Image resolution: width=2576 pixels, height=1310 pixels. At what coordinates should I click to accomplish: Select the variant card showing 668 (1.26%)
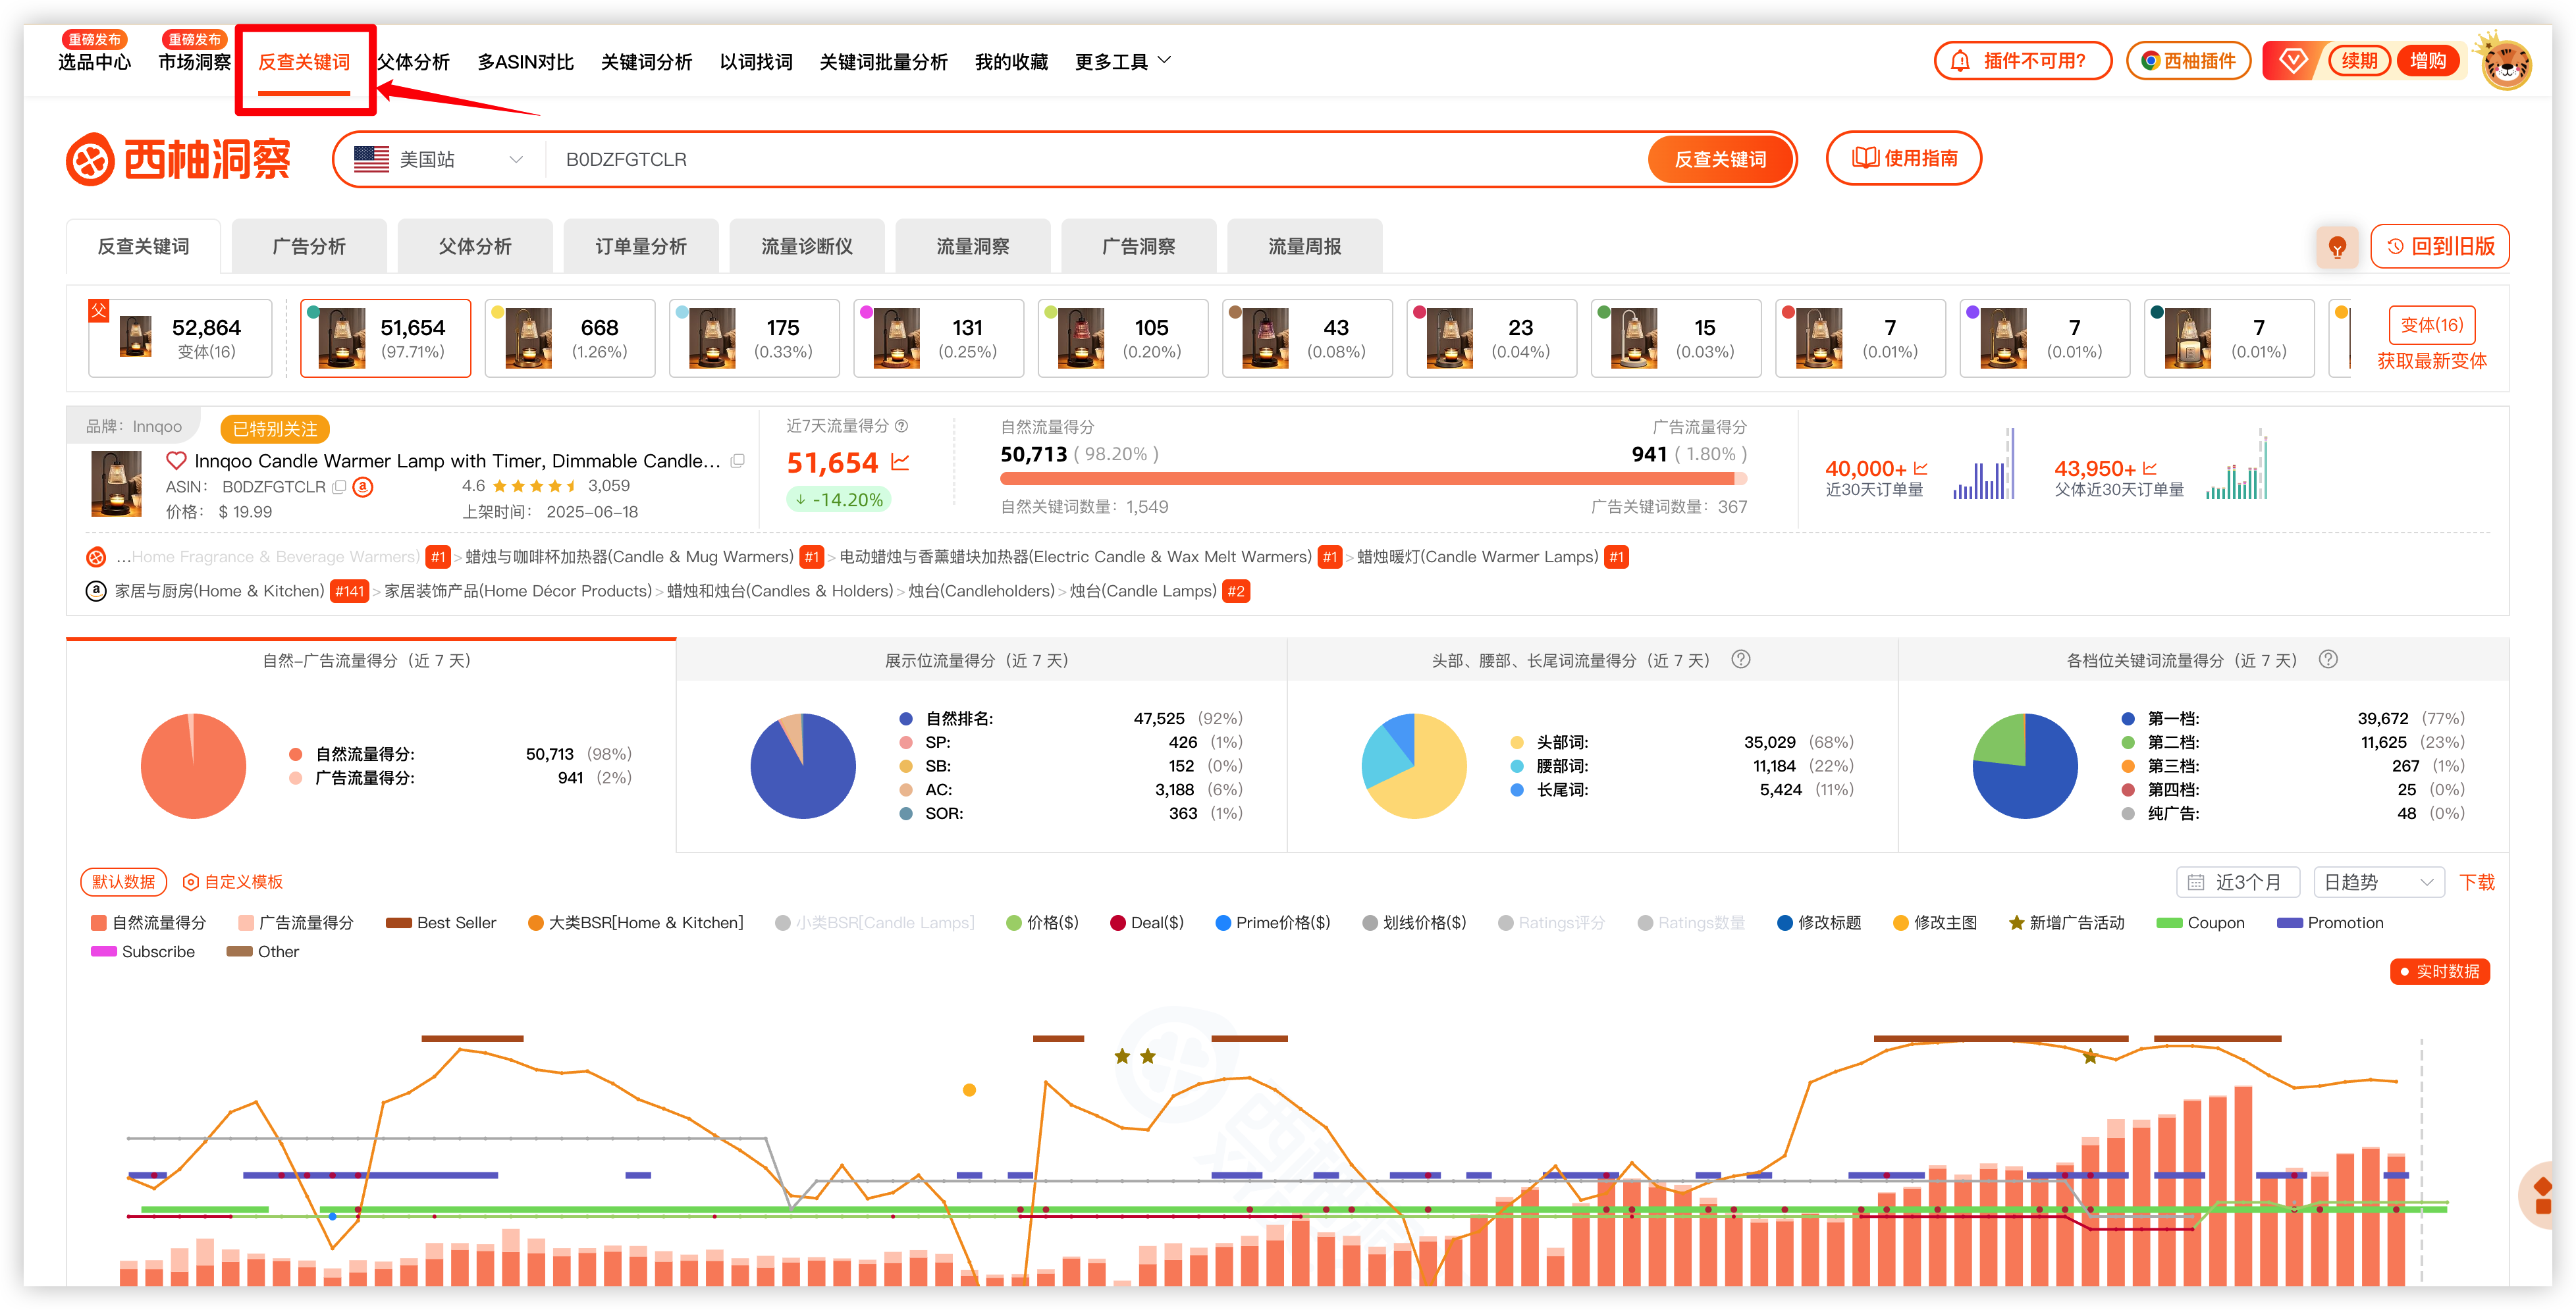pyautogui.click(x=570, y=338)
